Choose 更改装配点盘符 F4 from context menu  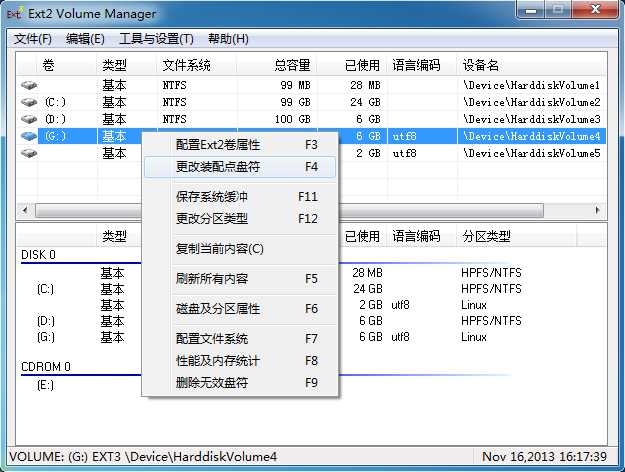coord(240,167)
